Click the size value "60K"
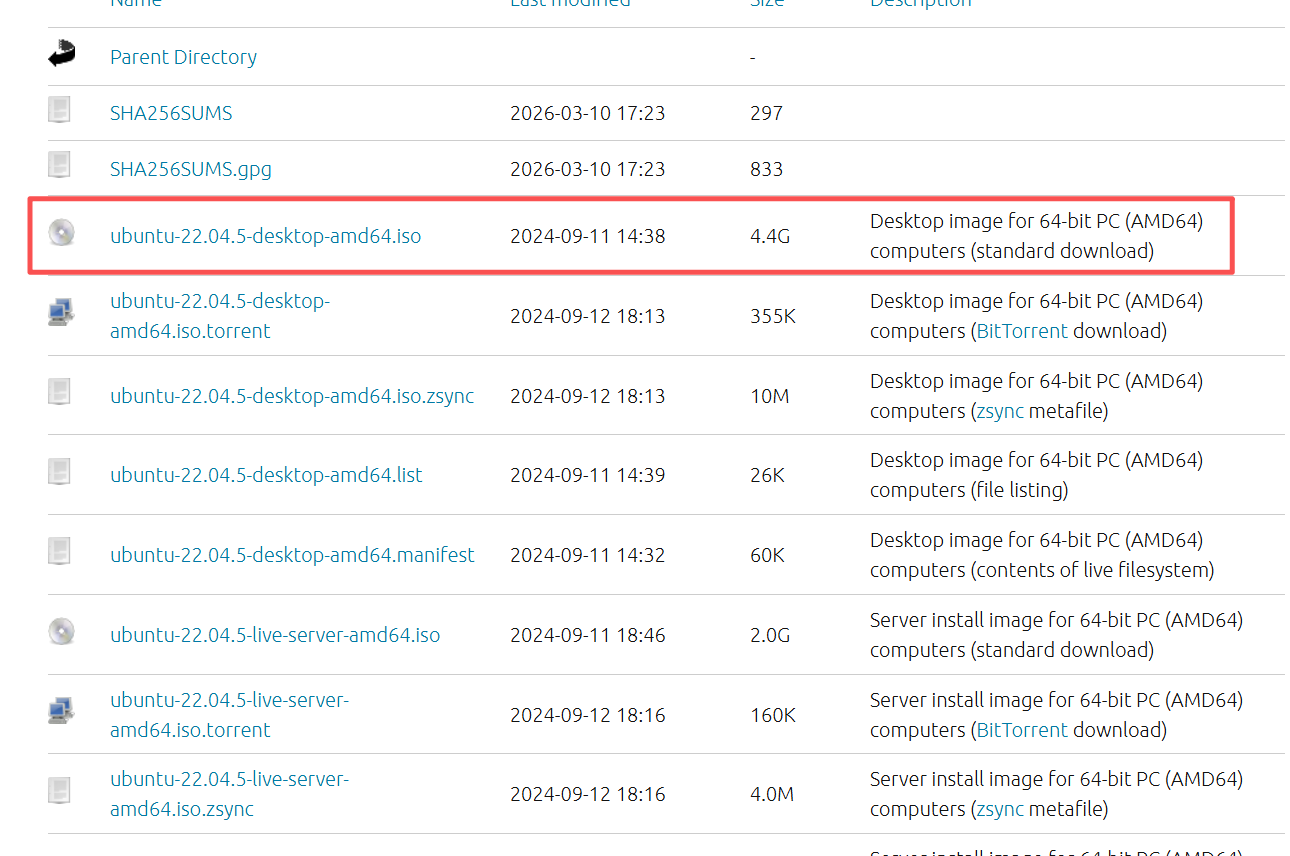 coord(767,555)
